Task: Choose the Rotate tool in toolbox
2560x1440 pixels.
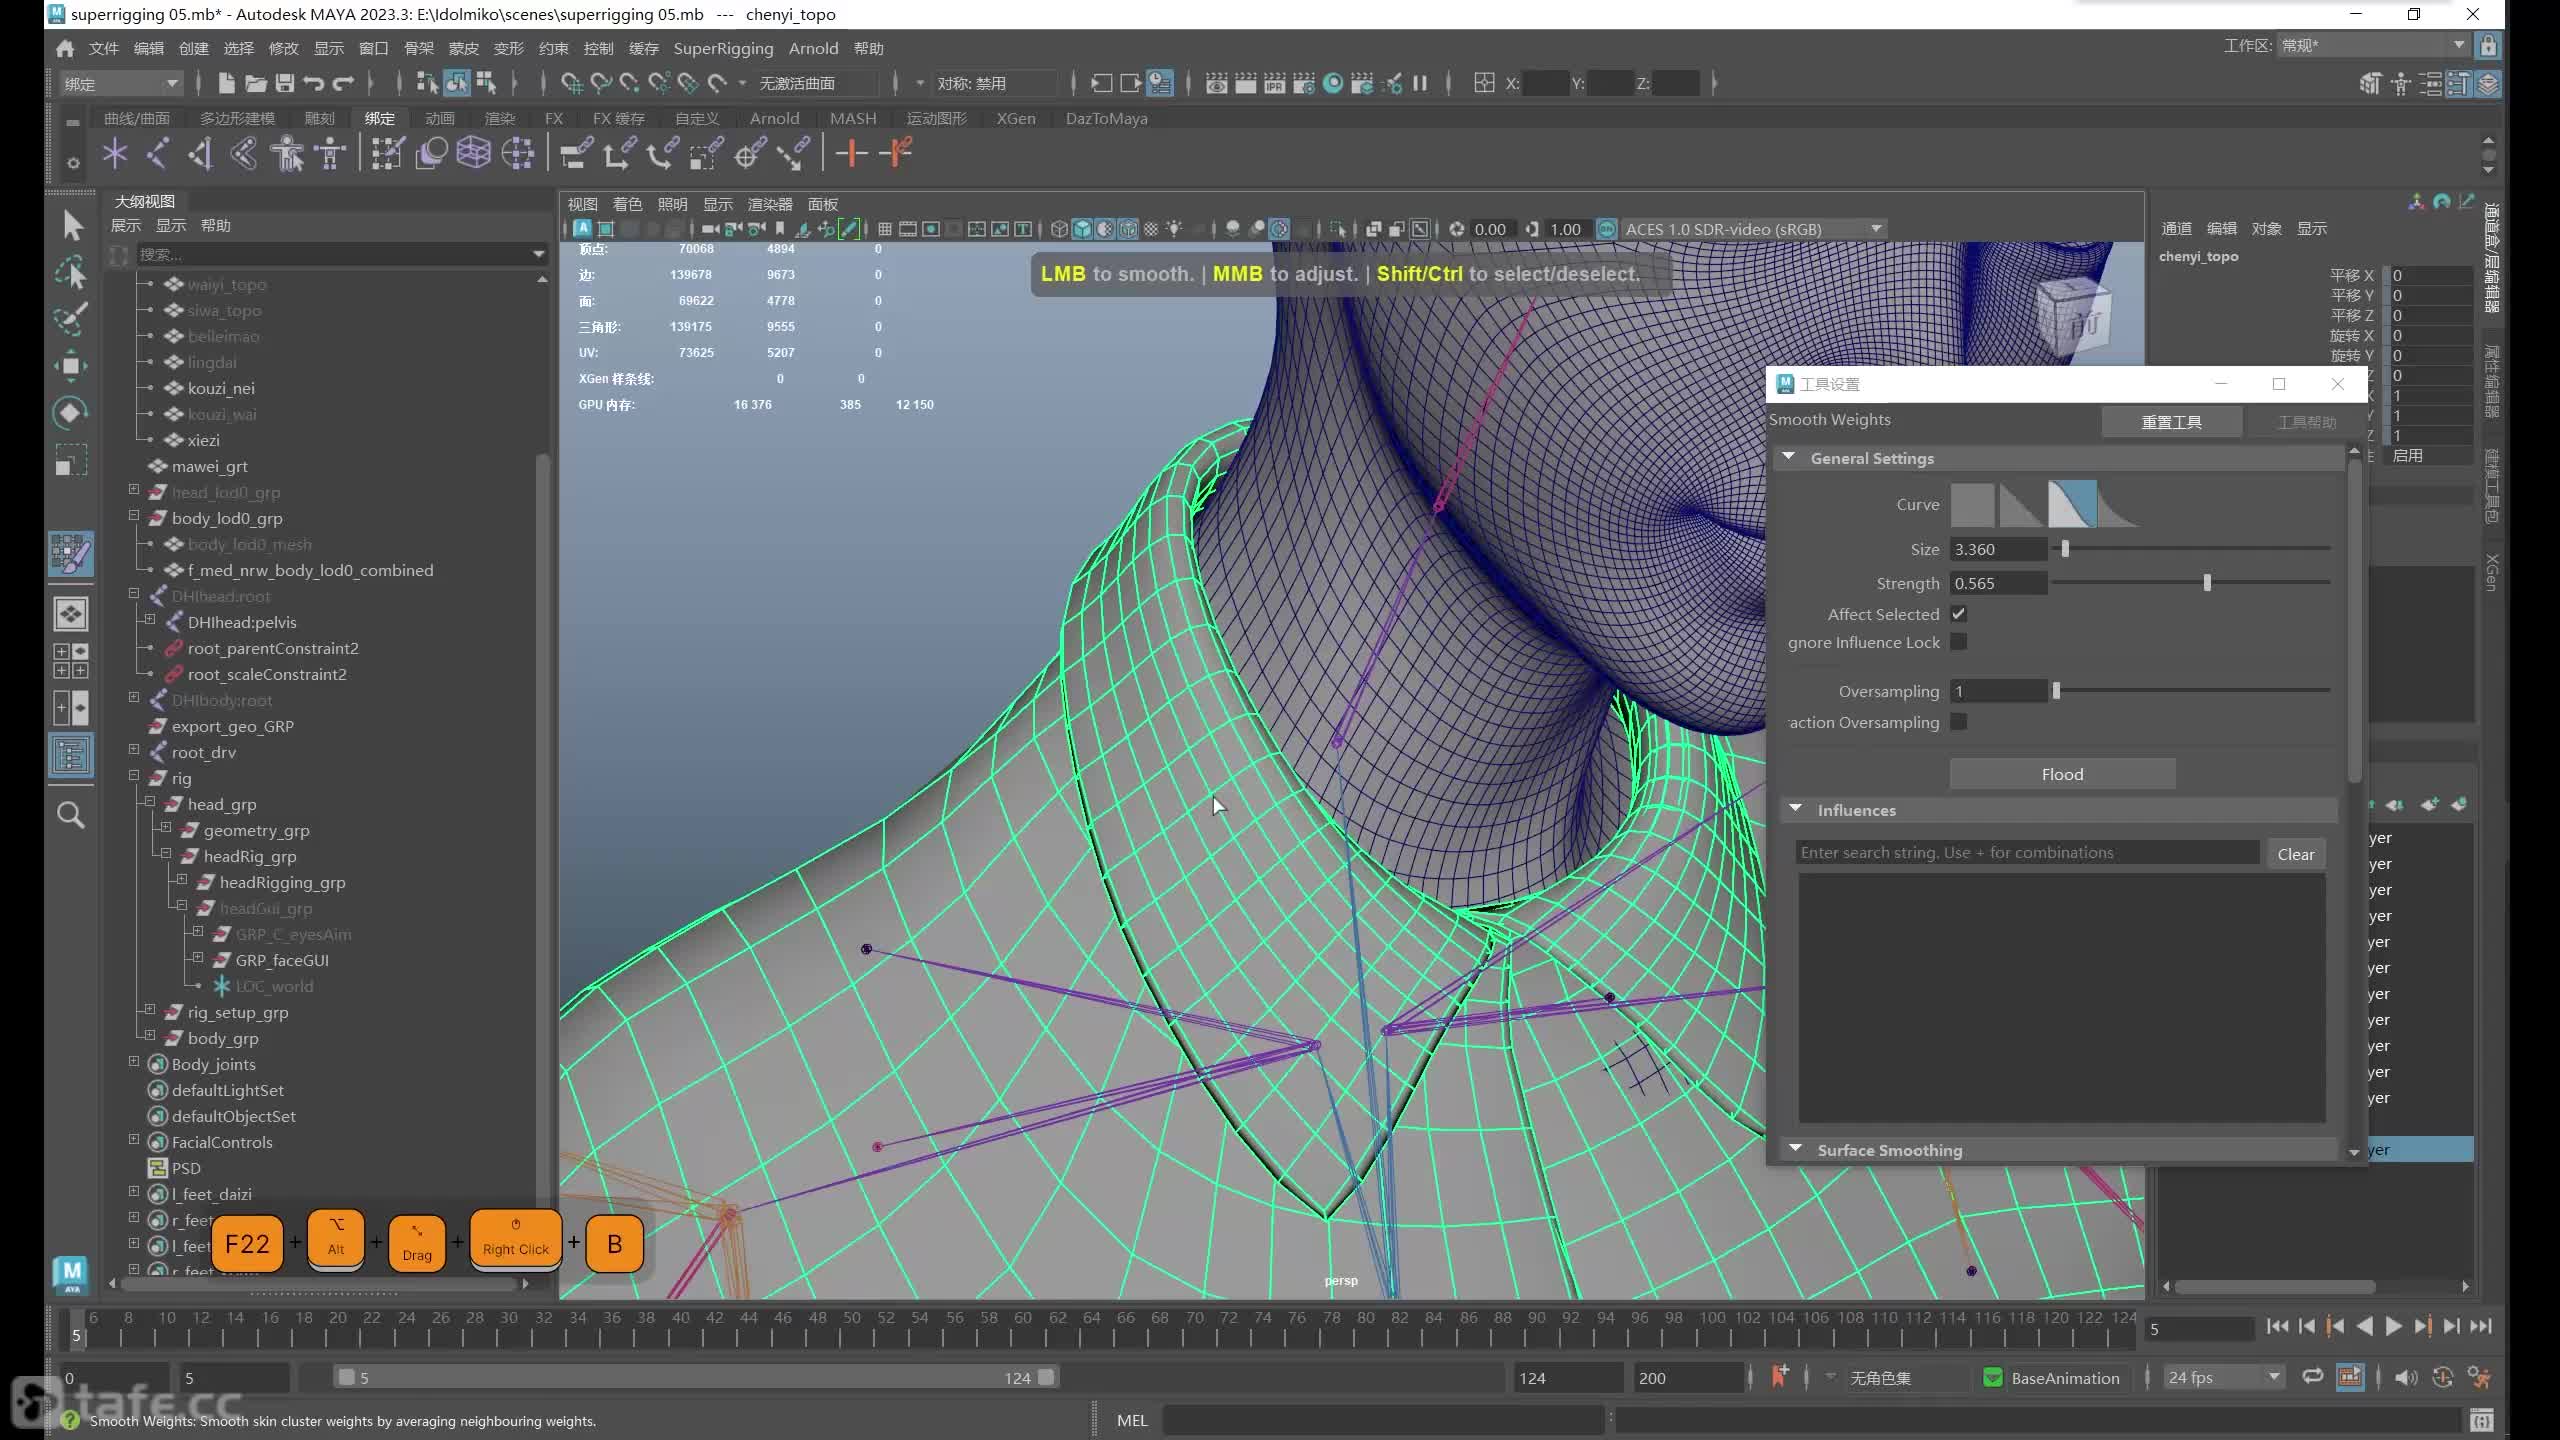Action: point(71,412)
